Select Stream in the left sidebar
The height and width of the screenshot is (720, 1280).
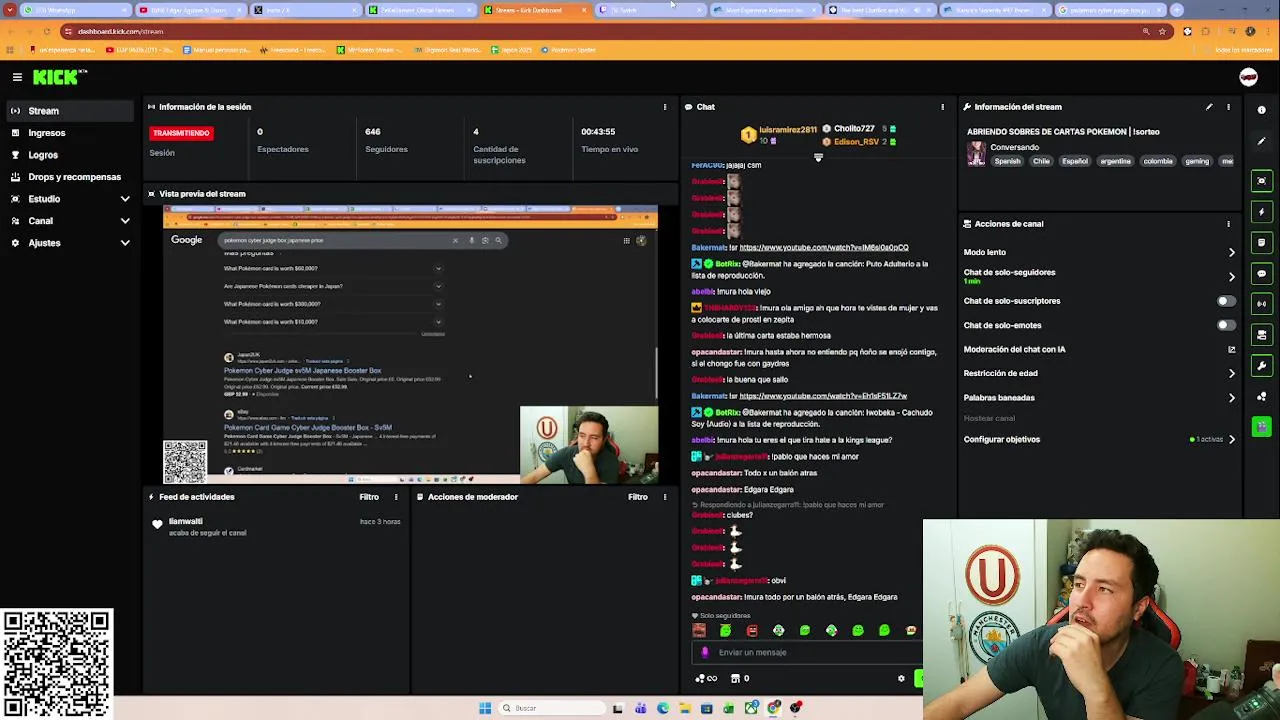pos(70,111)
